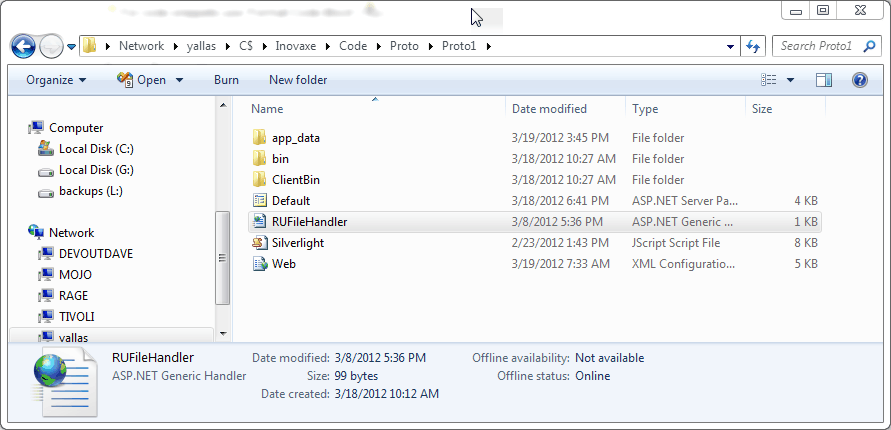Click the New folder button
The image size is (891, 430).
298,80
